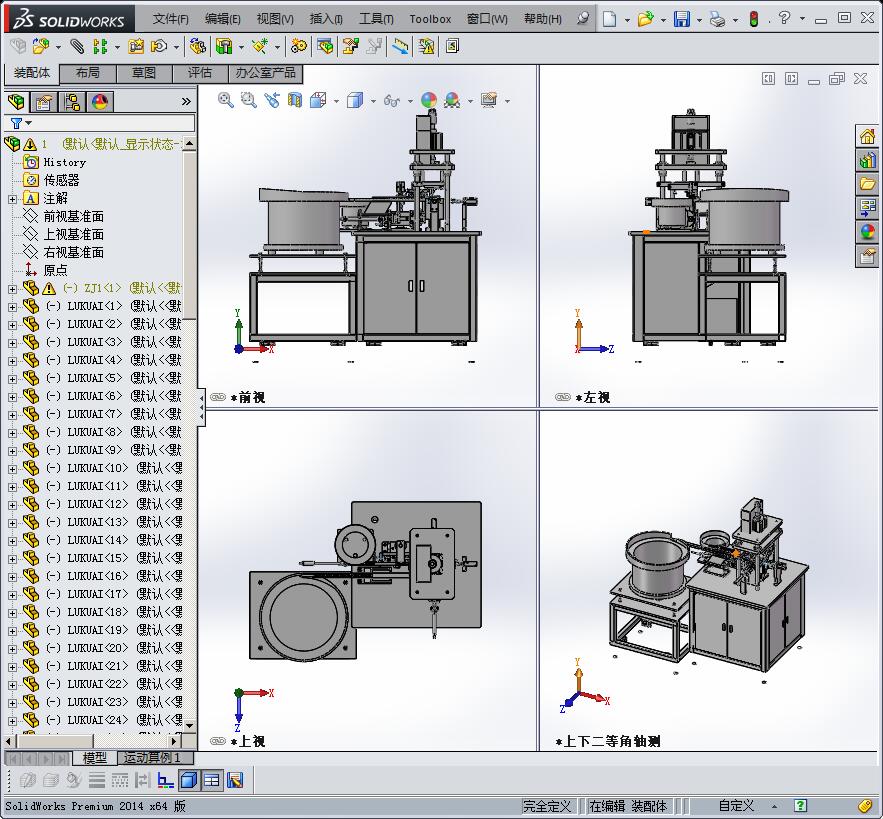The height and width of the screenshot is (819, 883).
Task: Open the File Explorer task pane
Action: pyautogui.click(x=867, y=184)
